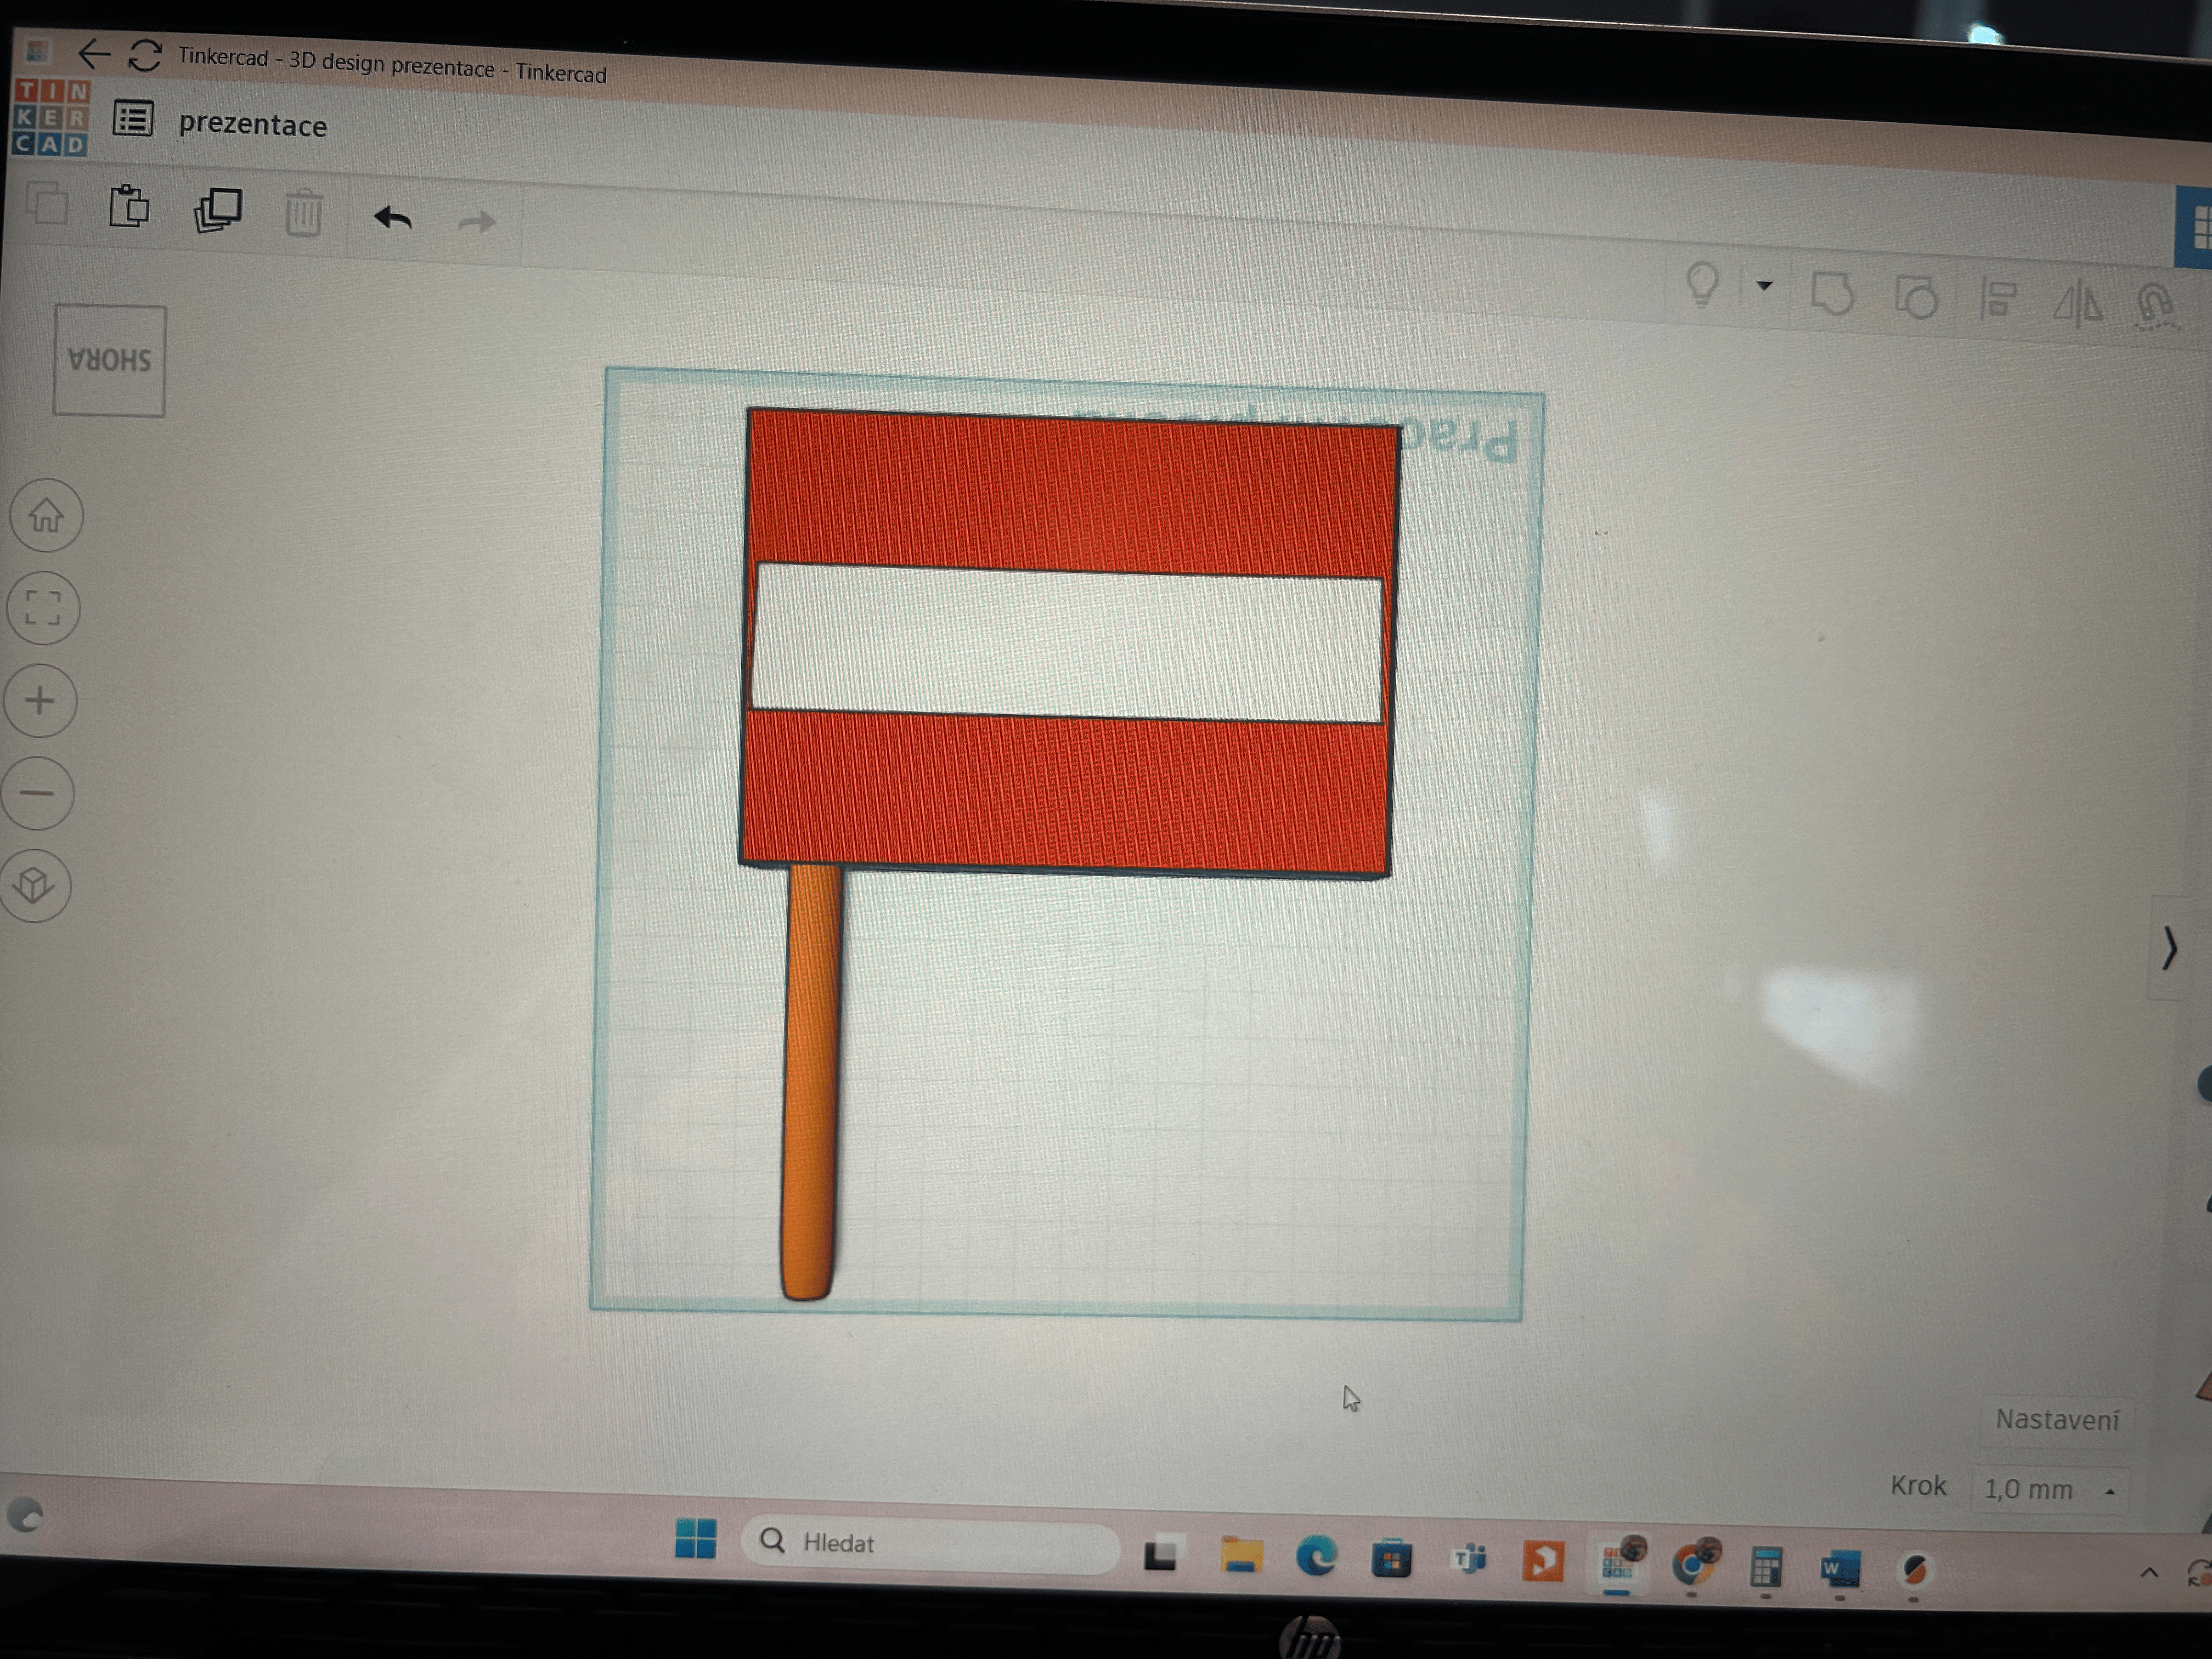Expand the lightbulb visibility dropdown arrow
The width and height of the screenshot is (2212, 1659).
(x=1765, y=287)
